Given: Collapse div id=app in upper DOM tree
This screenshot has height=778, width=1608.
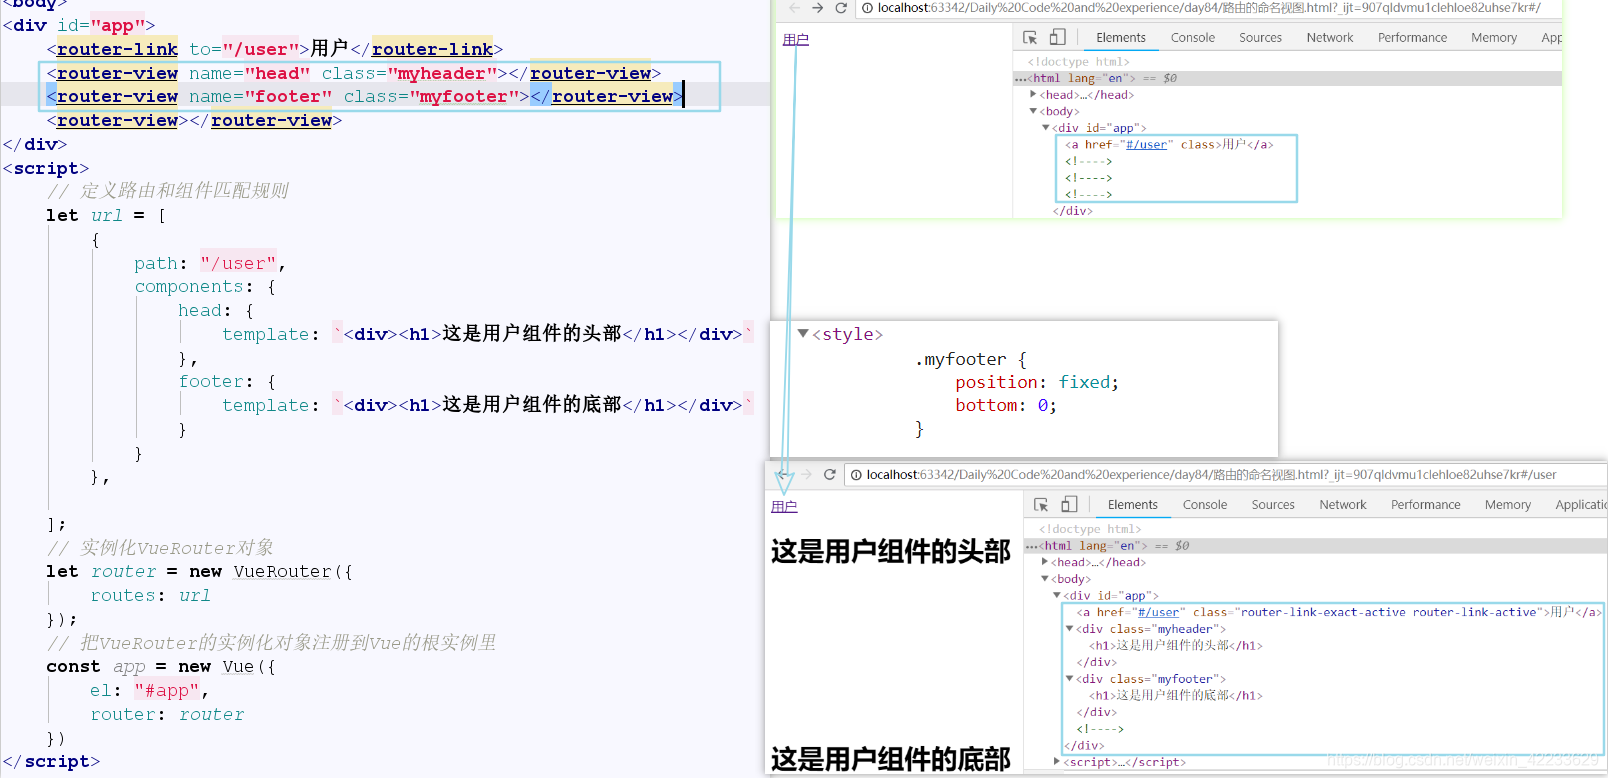Looking at the screenshot, I should pos(1046,128).
